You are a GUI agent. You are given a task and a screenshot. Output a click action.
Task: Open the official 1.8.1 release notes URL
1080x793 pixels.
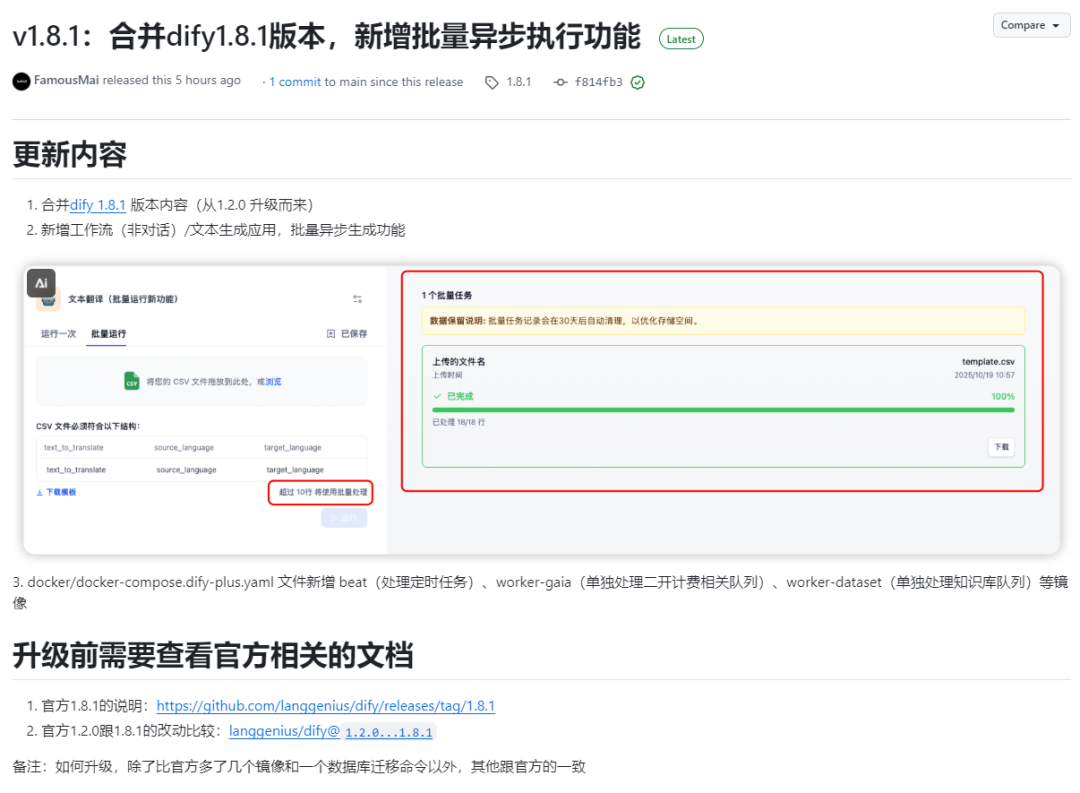pyautogui.click(x=326, y=706)
